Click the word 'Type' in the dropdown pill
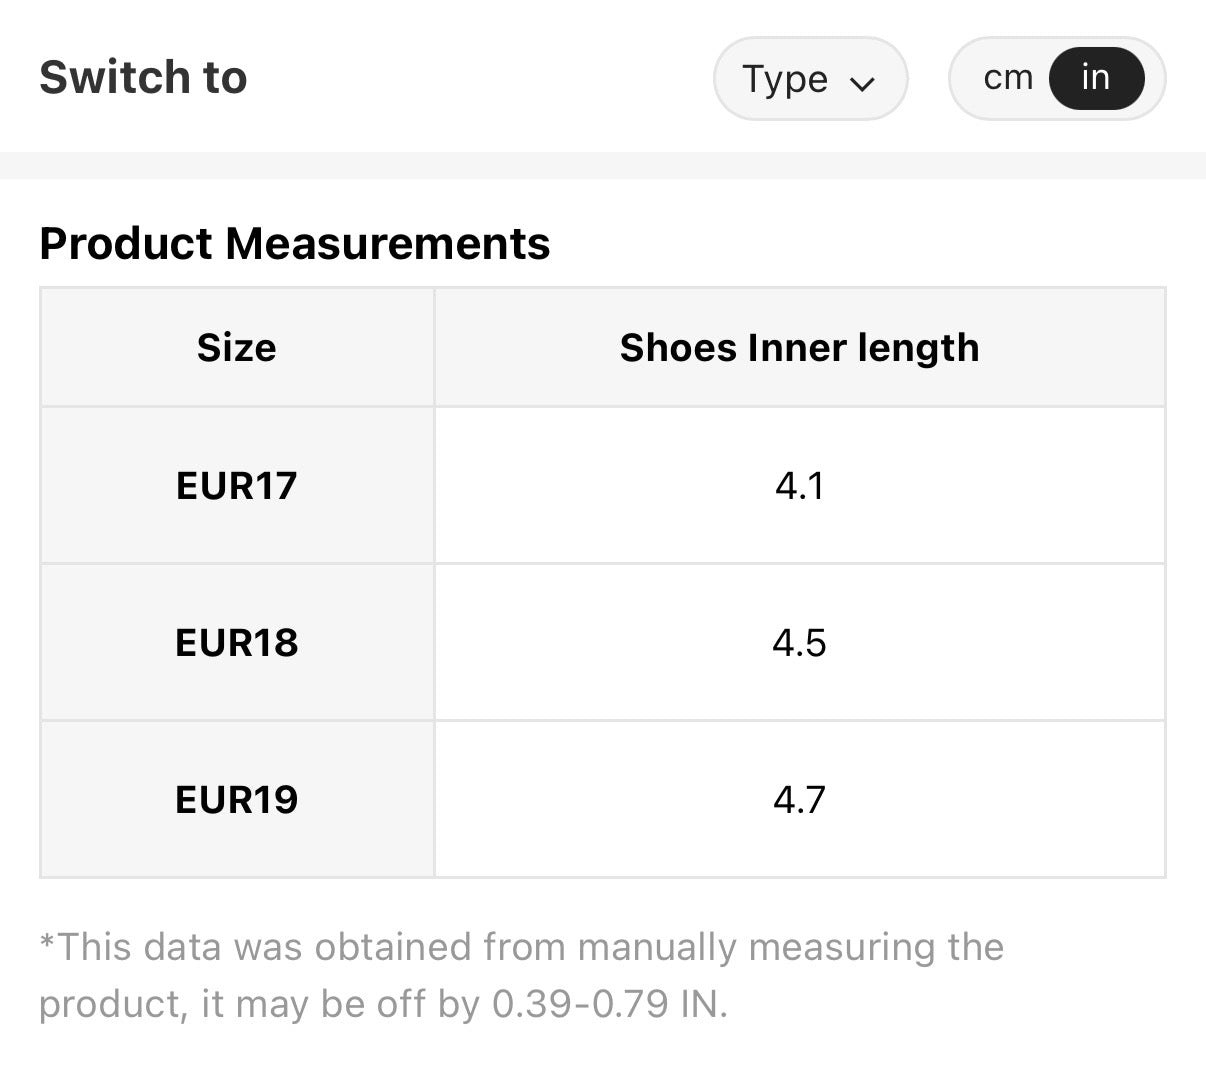The width and height of the screenshot is (1206, 1066). [x=785, y=79]
